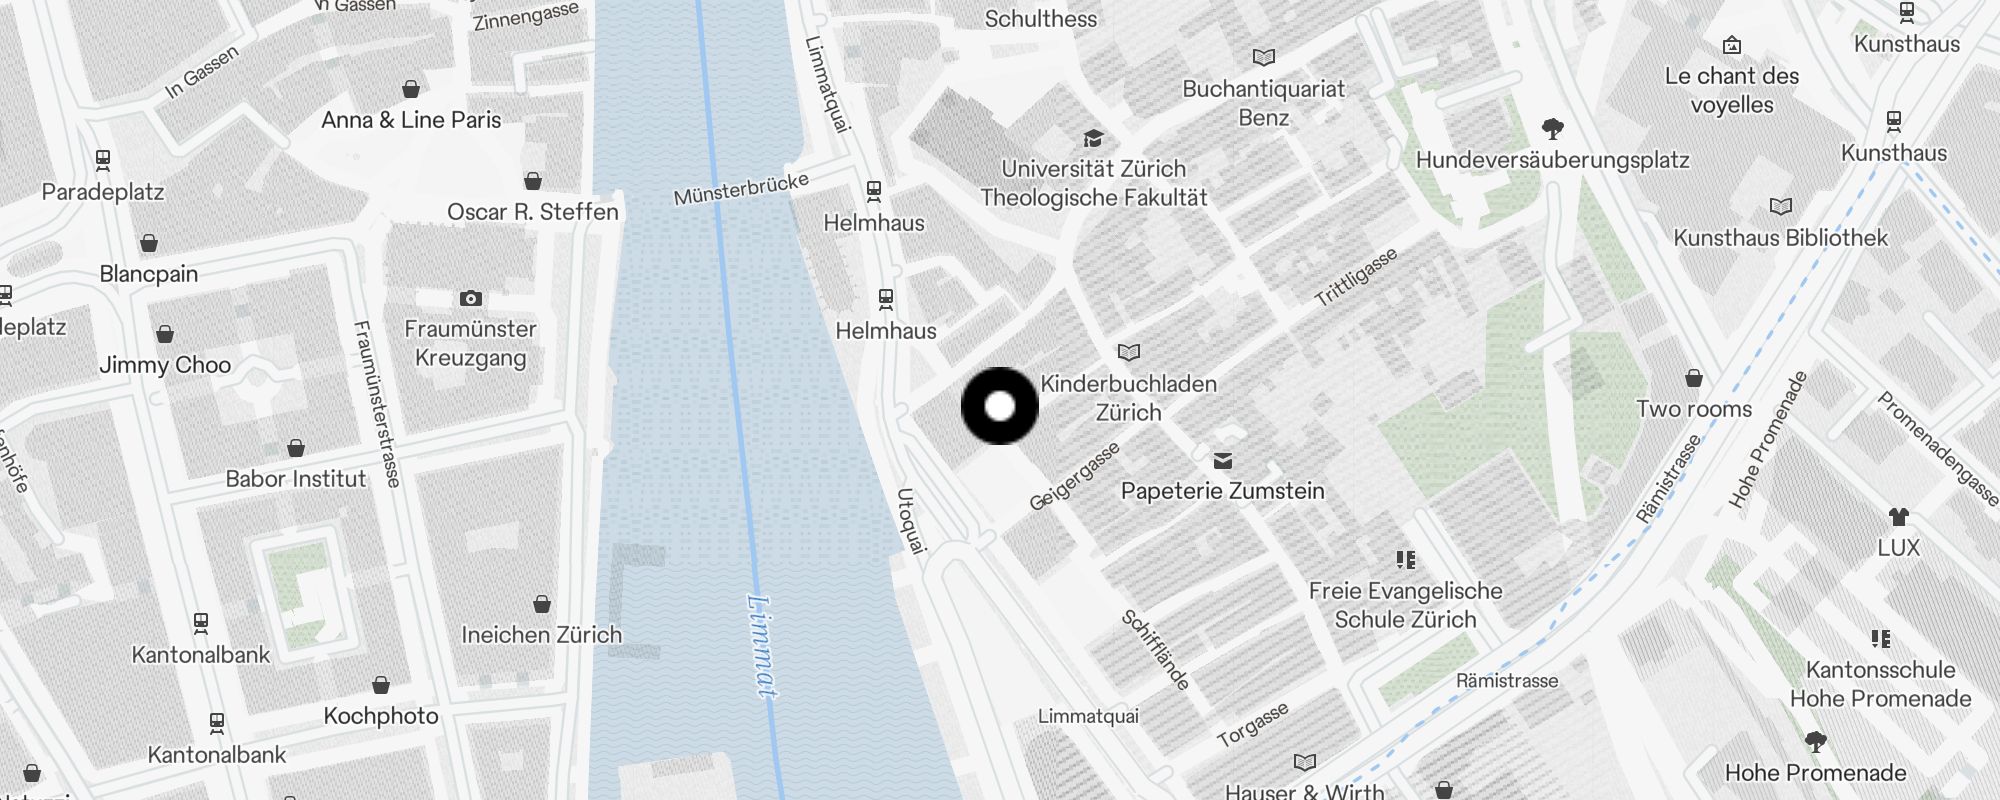The image size is (2000, 800).
Task: Click the Limmat river label
Action: [761, 646]
